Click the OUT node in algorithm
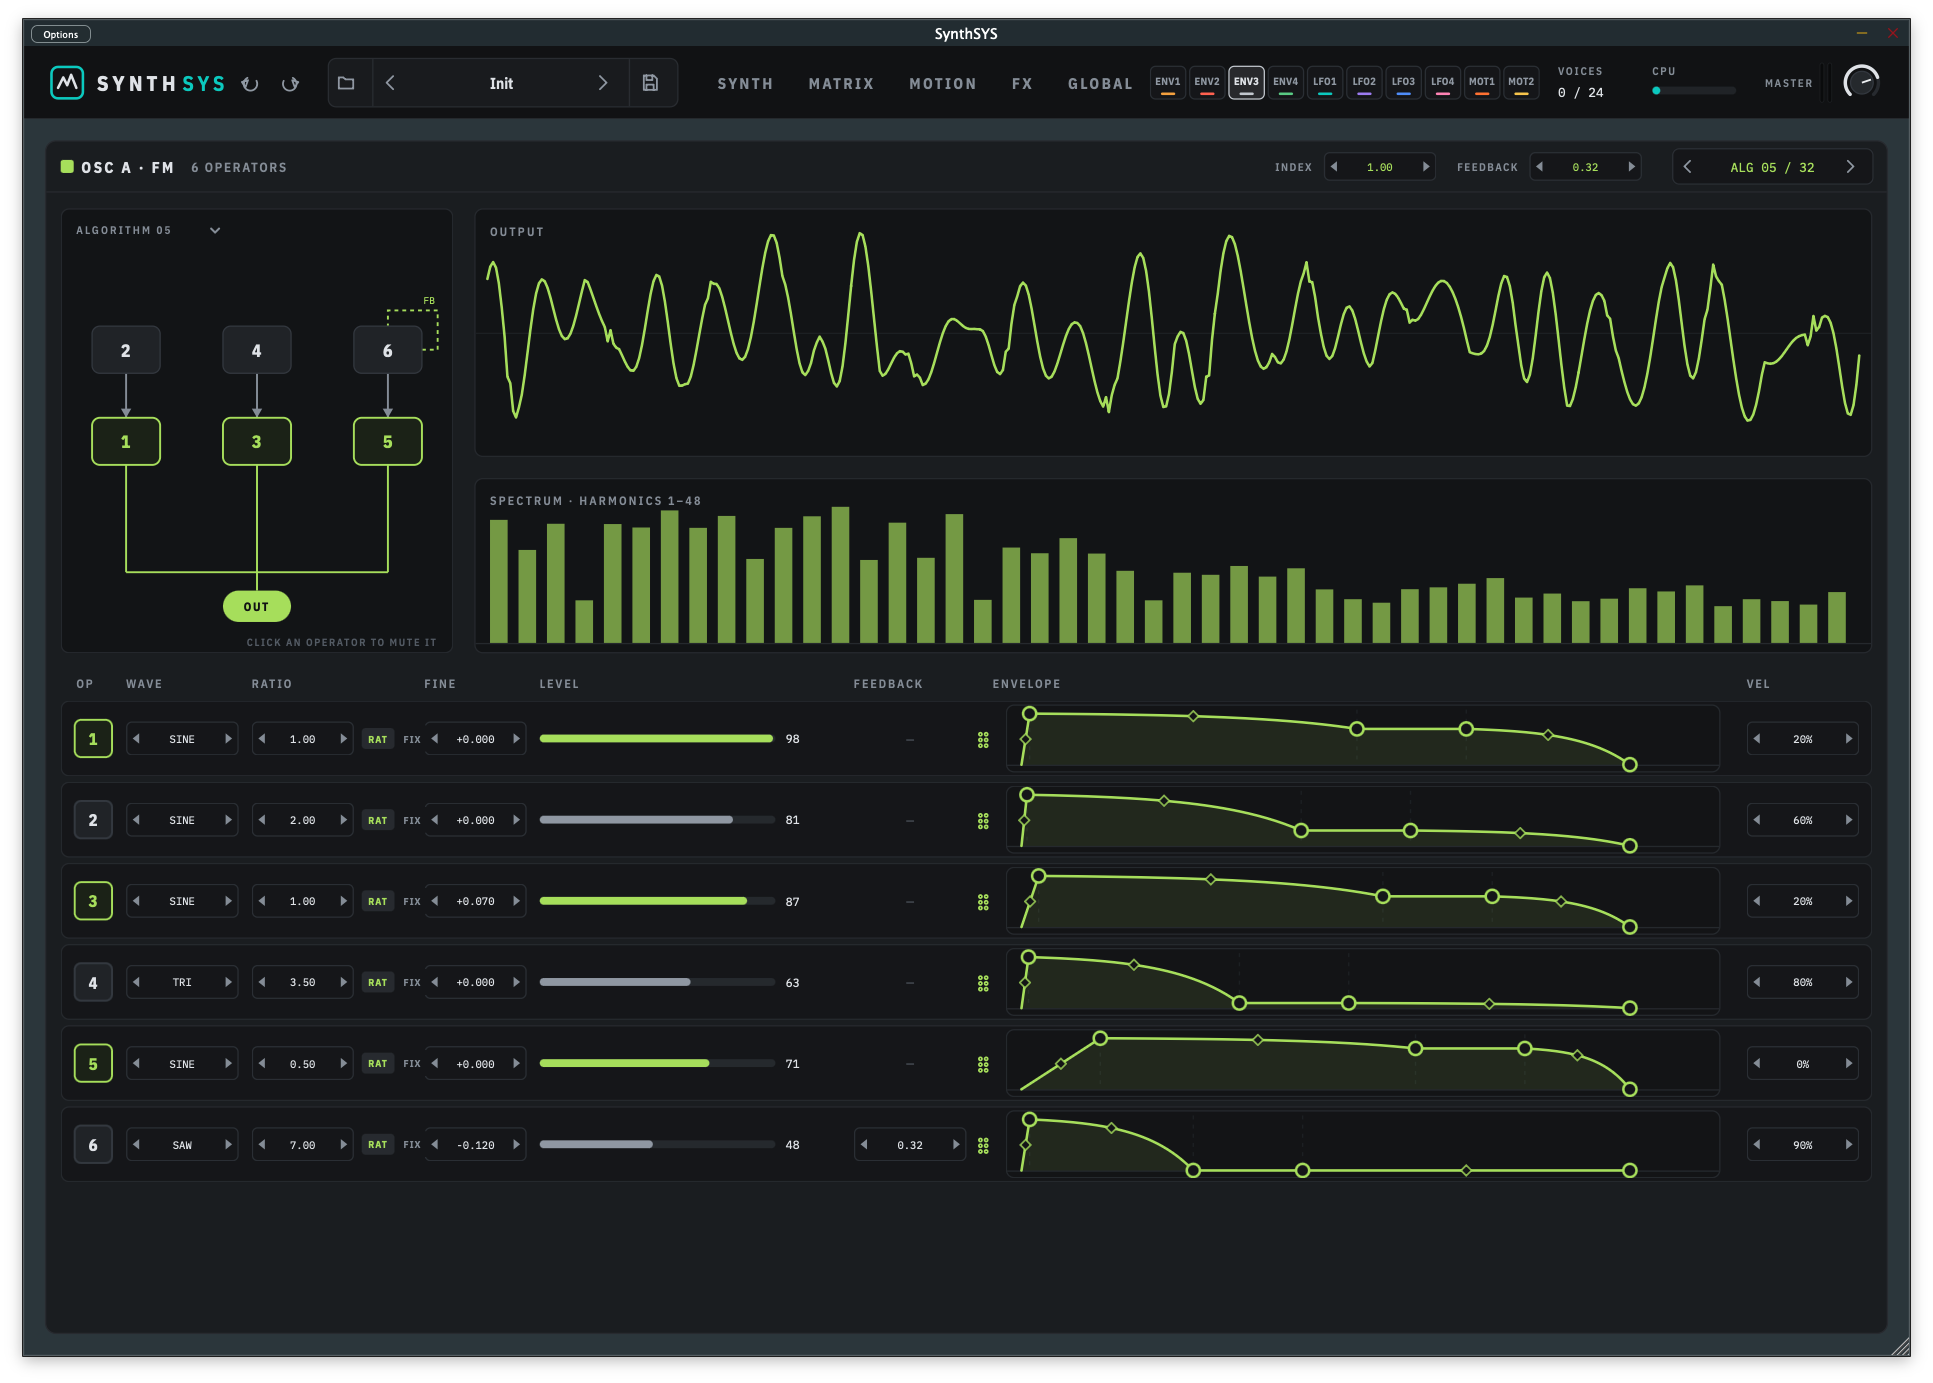The height and width of the screenshot is (1383, 1933). (257, 606)
